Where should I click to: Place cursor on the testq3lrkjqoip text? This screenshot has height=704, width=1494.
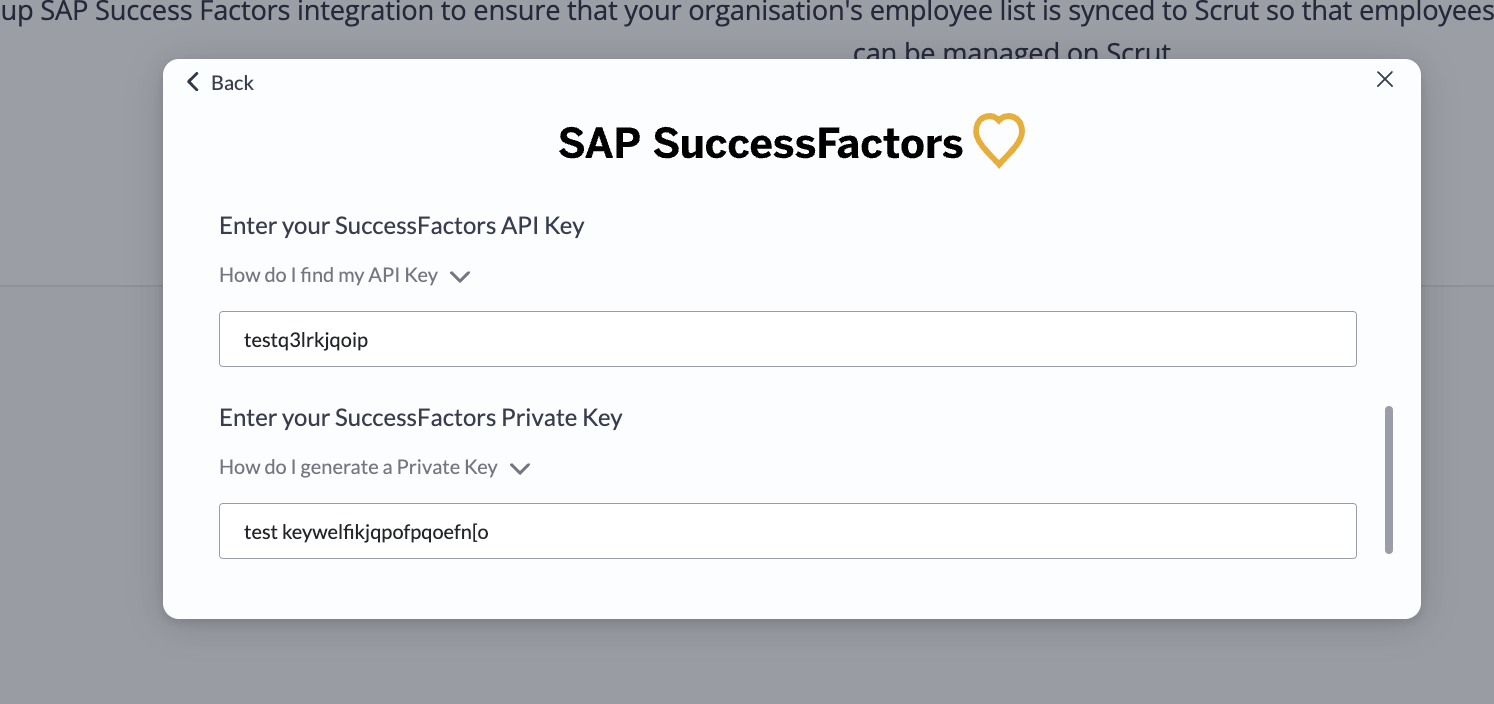pos(306,340)
